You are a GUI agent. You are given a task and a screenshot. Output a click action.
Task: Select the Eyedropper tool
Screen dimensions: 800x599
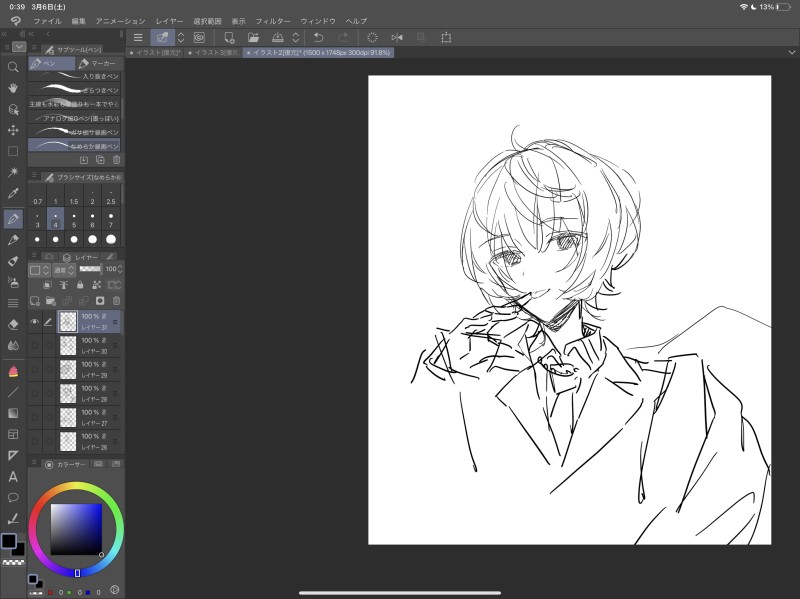13,193
